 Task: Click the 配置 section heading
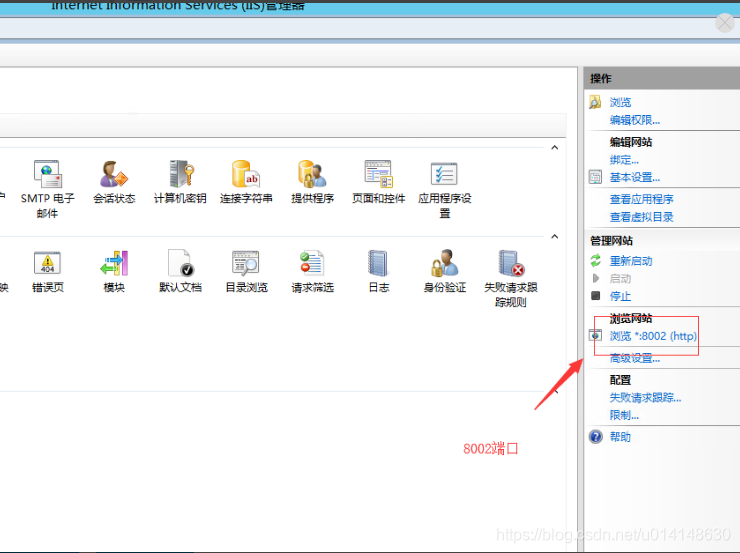tap(620, 380)
